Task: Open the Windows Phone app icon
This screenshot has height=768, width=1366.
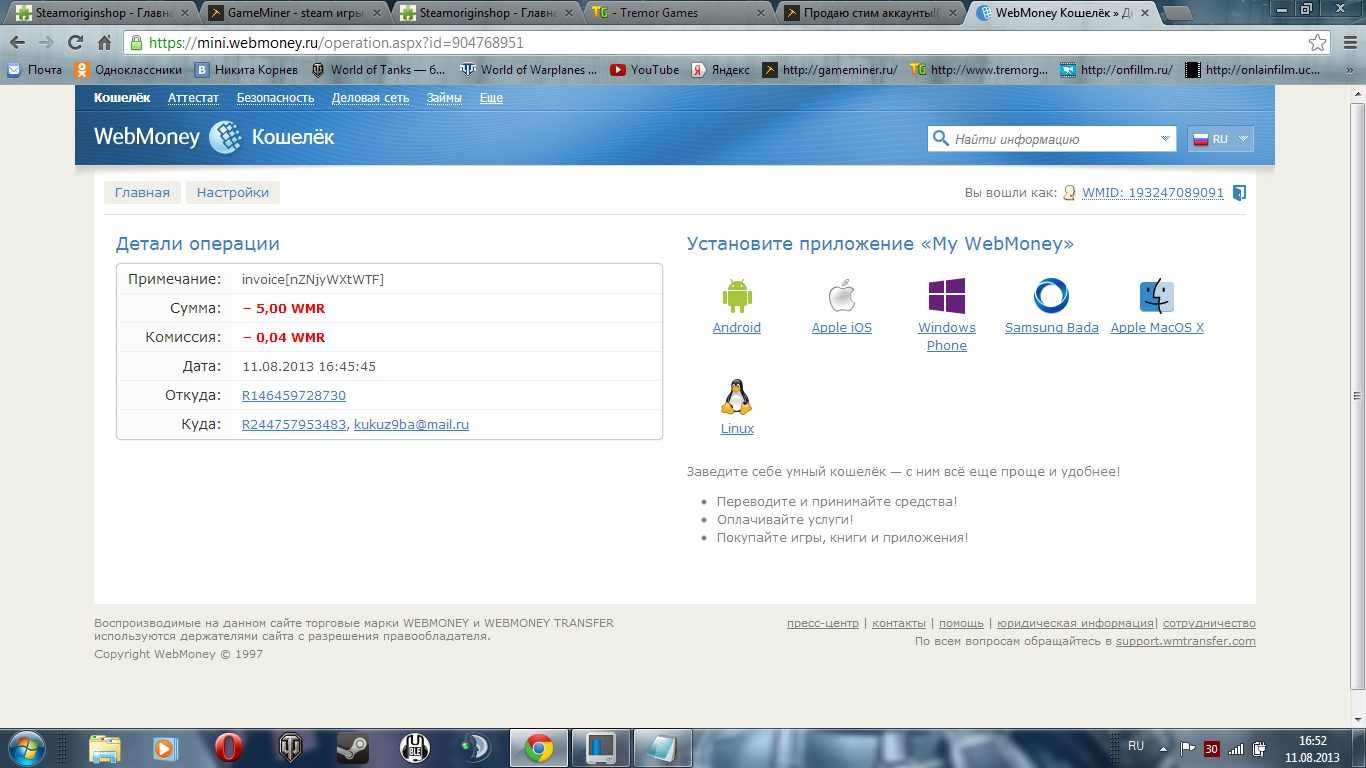Action: tap(946, 297)
